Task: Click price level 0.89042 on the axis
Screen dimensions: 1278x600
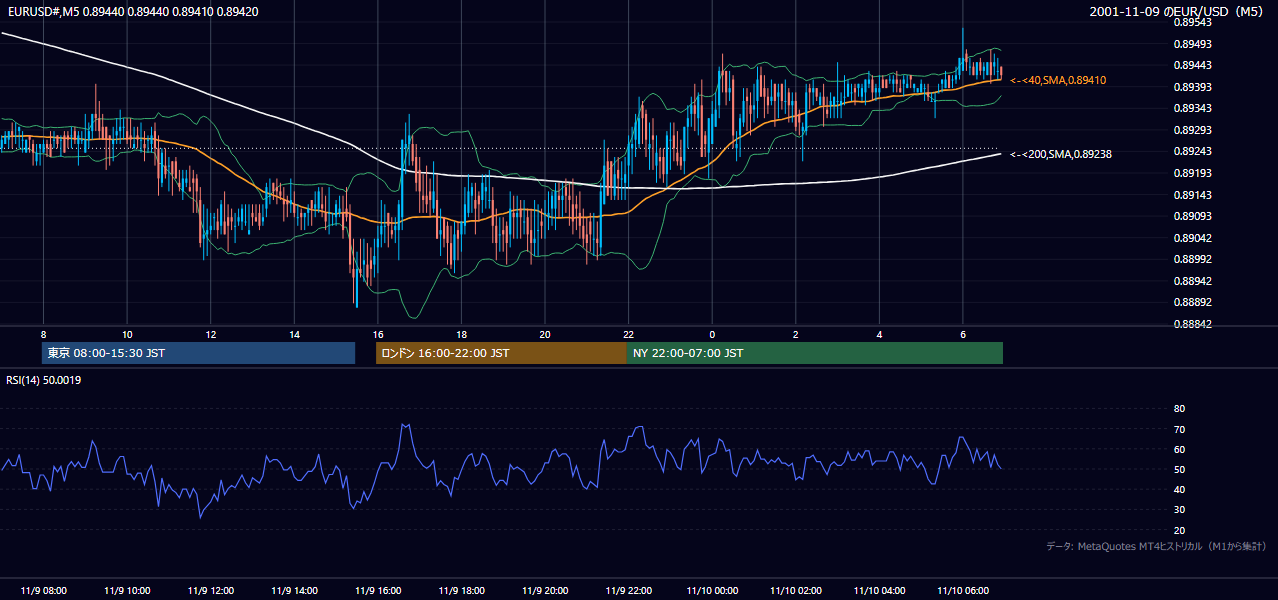Action: pyautogui.click(x=1194, y=238)
